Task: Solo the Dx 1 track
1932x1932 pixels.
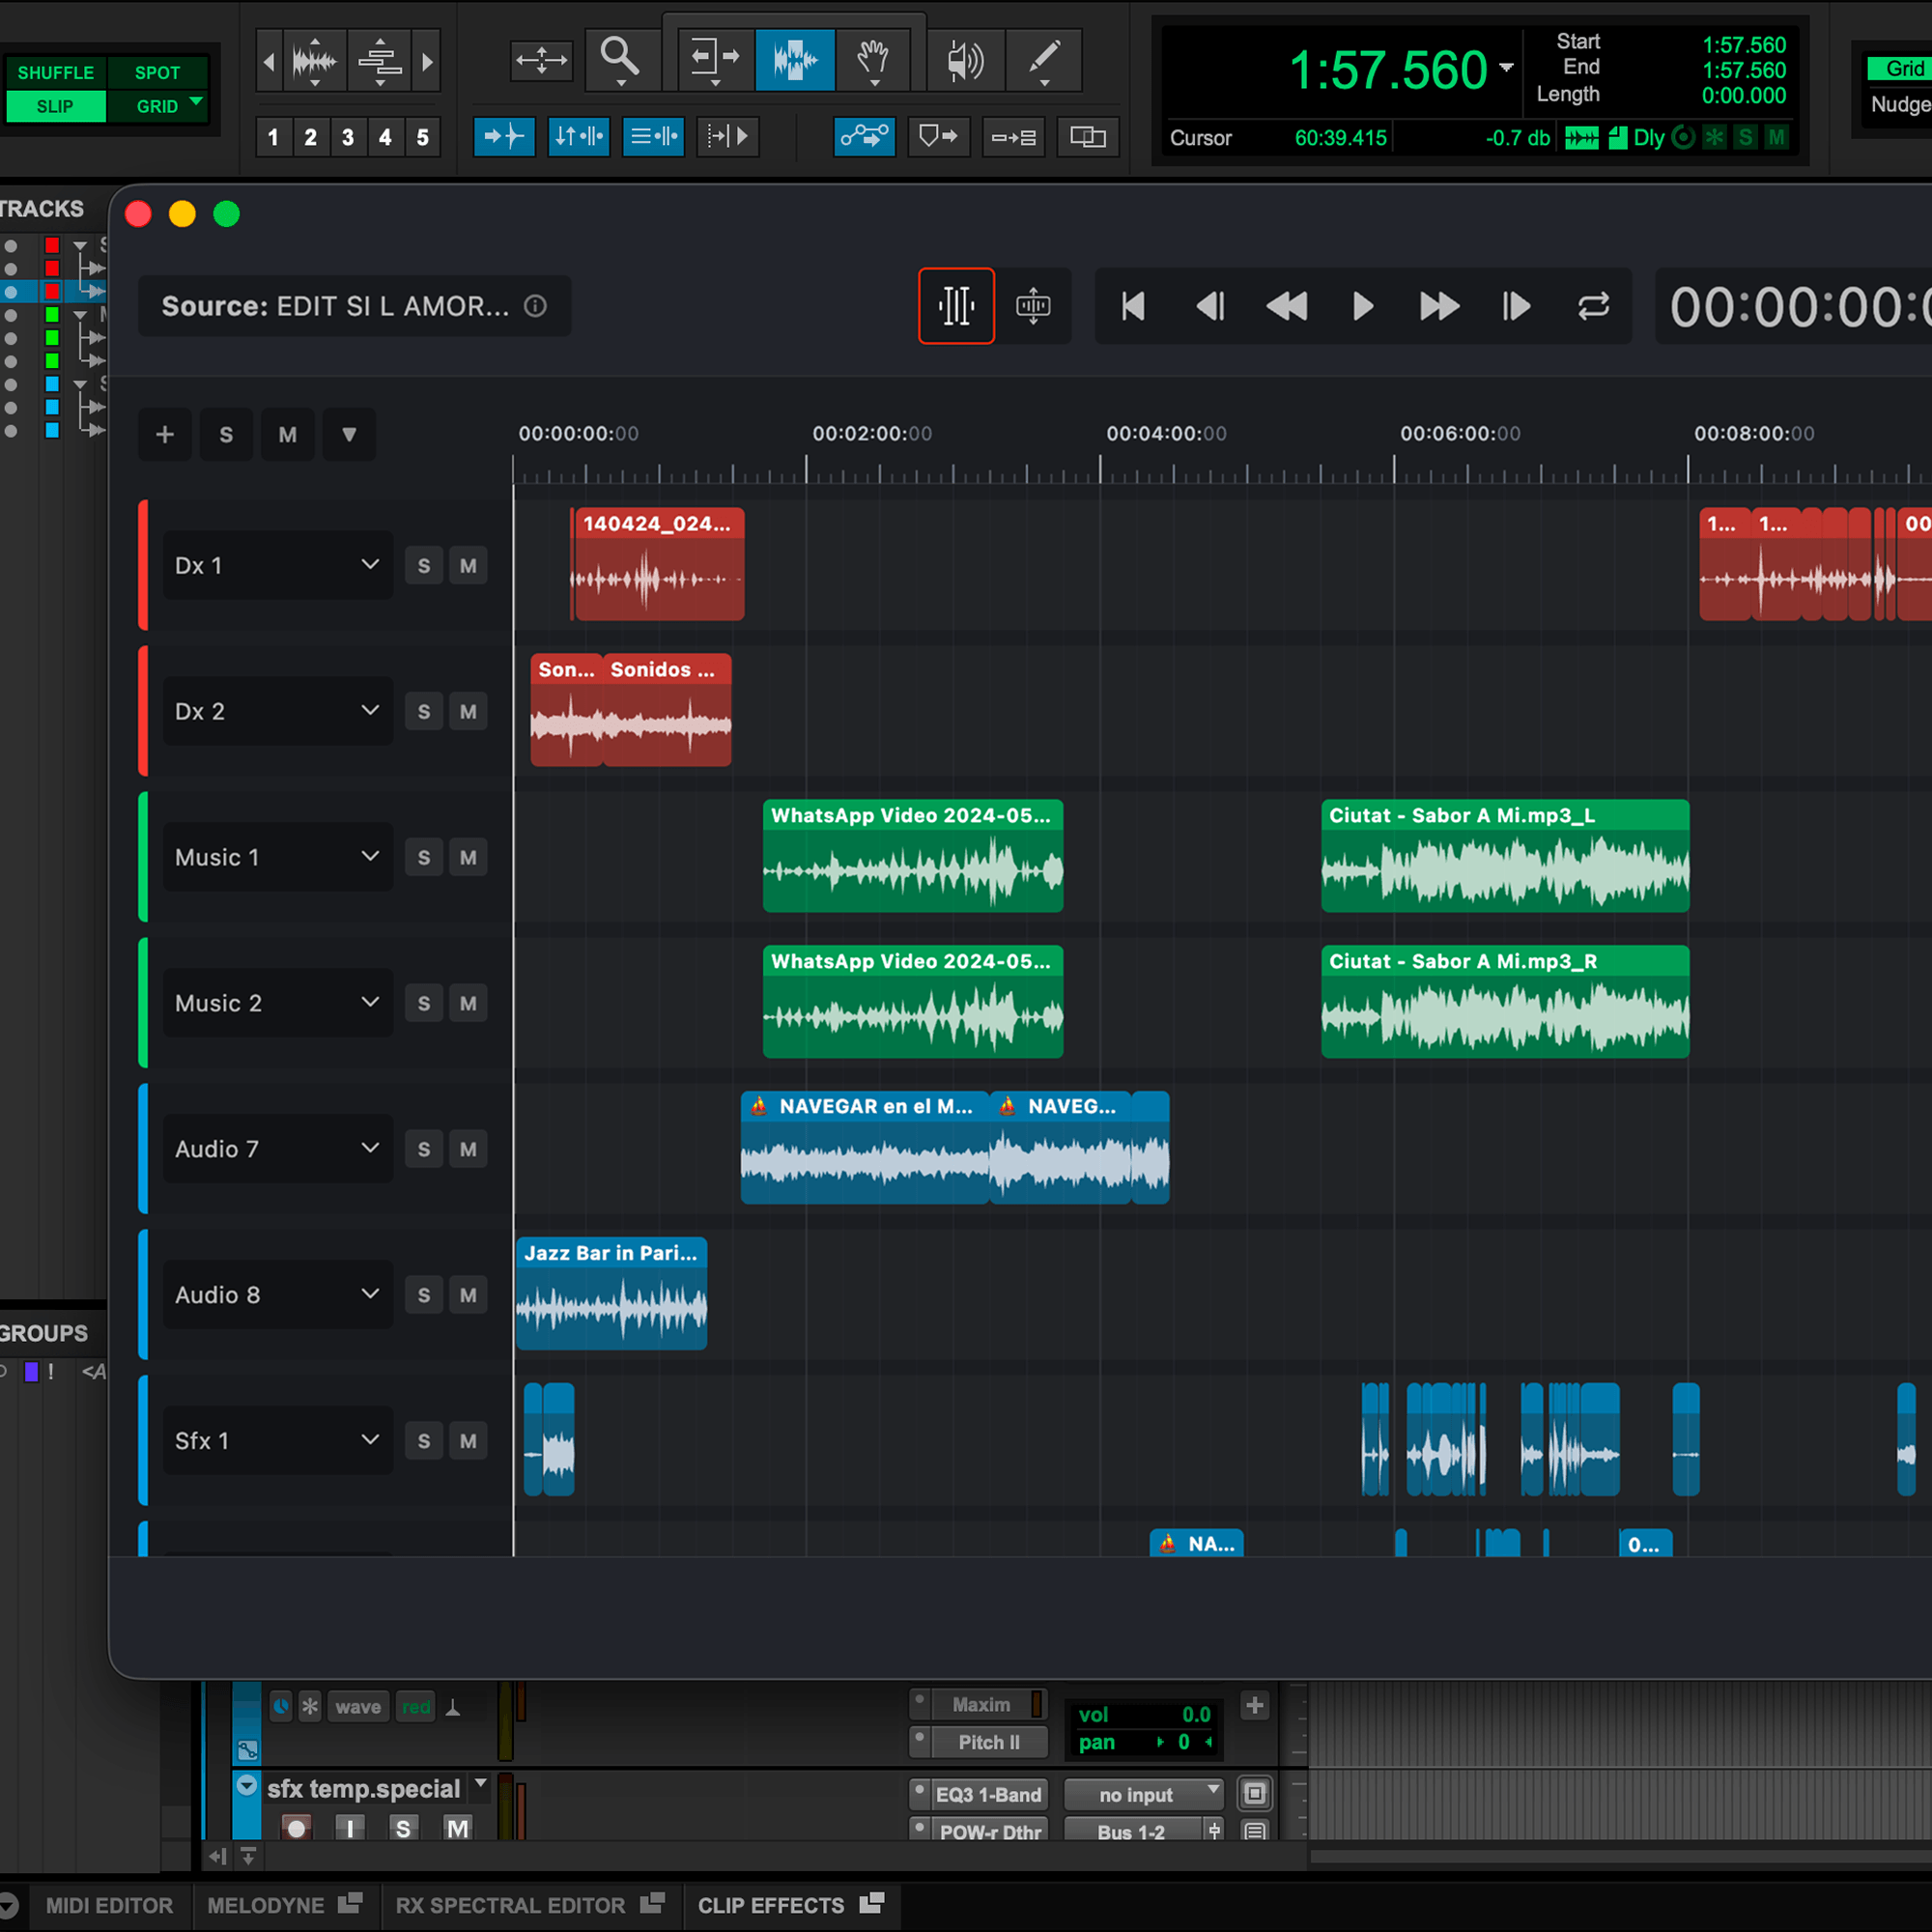Action: pyautogui.click(x=423, y=565)
